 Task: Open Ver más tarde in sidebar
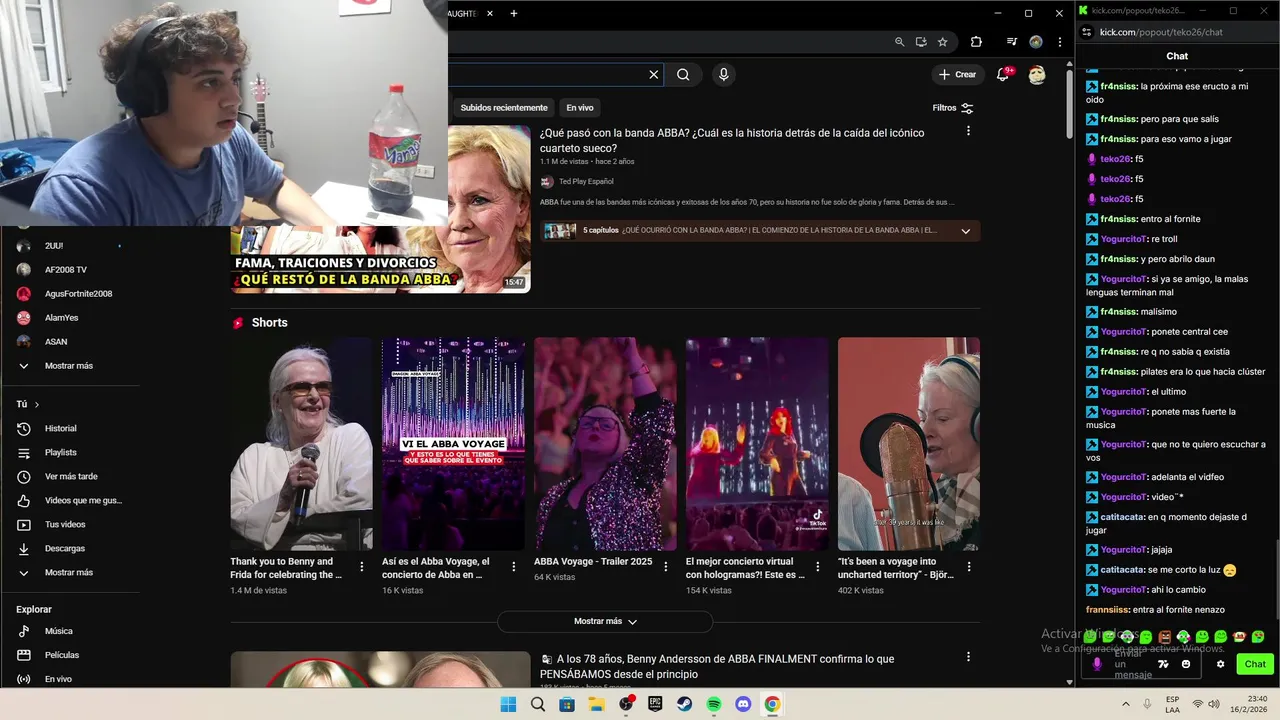pyautogui.click(x=70, y=476)
